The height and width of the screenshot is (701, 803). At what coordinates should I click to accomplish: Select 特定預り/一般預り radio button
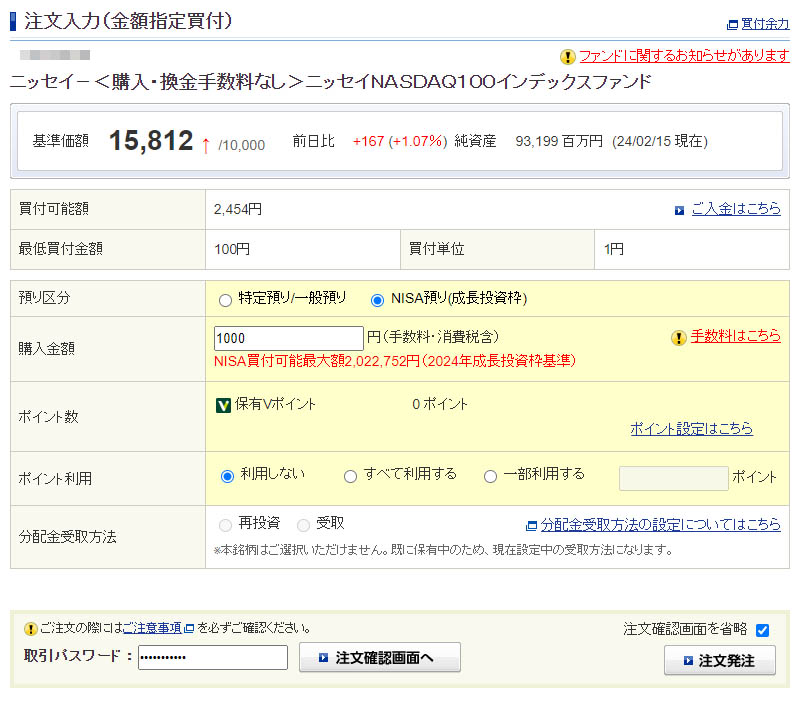coord(225,299)
